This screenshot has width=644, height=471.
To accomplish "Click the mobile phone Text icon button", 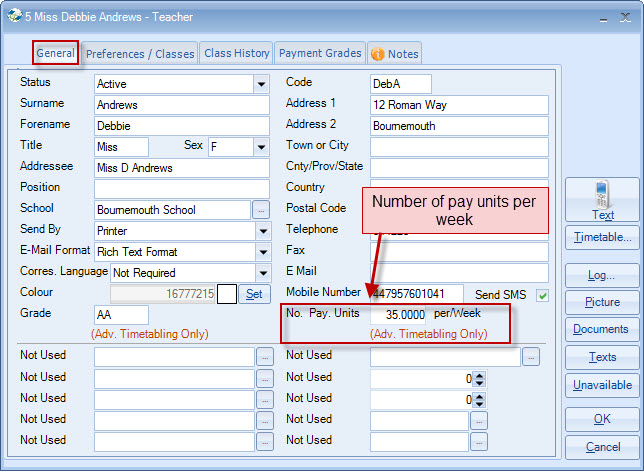I will (x=602, y=200).
